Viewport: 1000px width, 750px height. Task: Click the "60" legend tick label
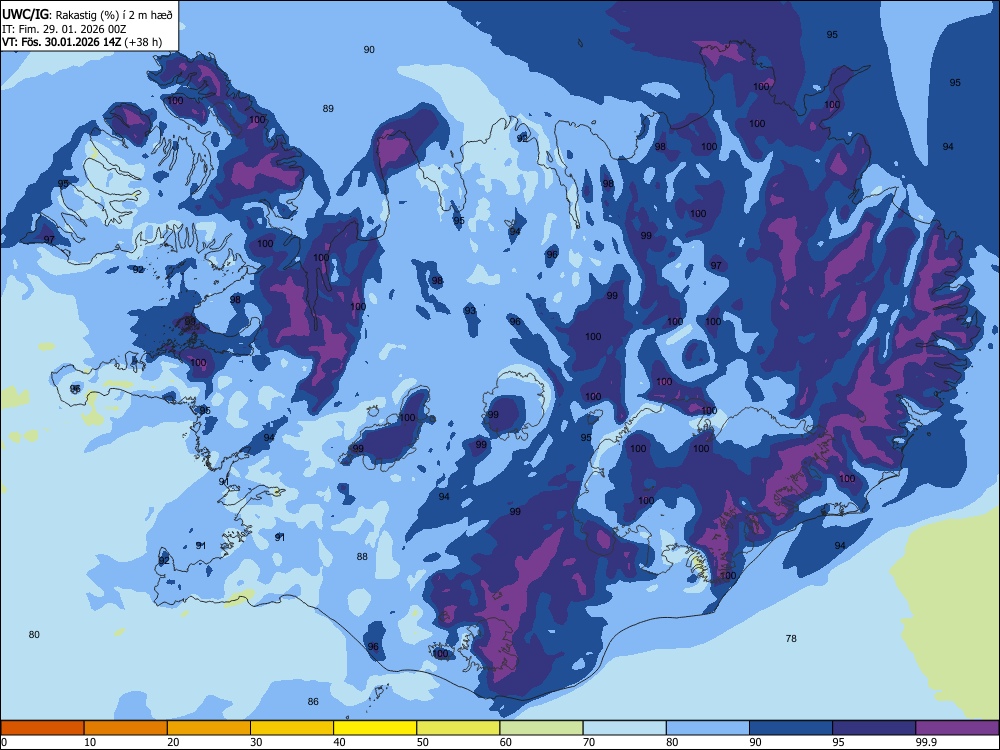pos(506,742)
